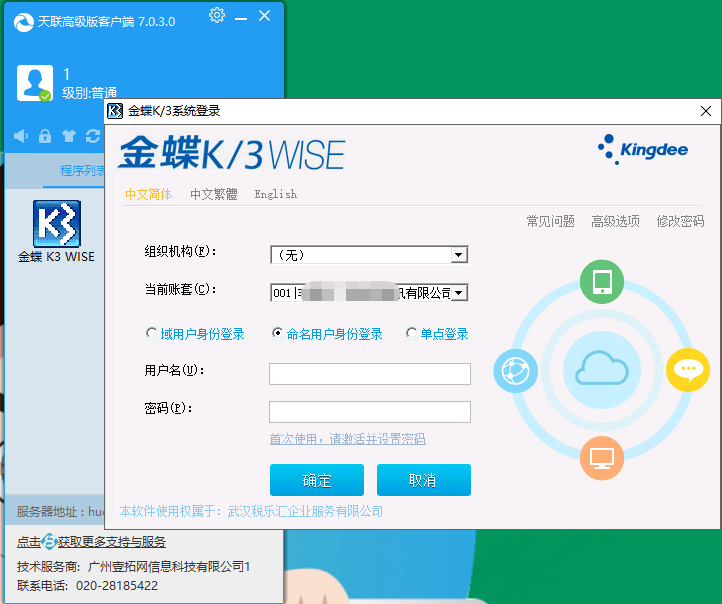
Task: Click the speaker icon in 天联 toolbar
Action: [x=21, y=136]
